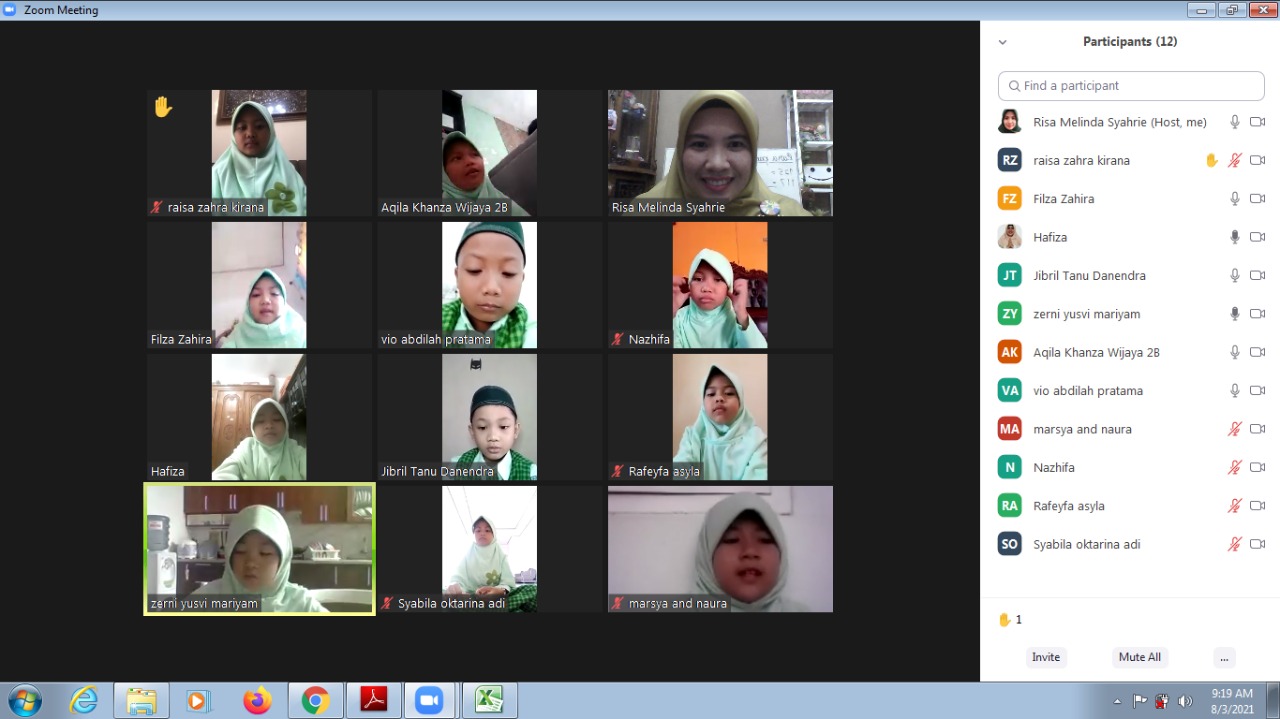The height and width of the screenshot is (719, 1280).
Task: Click muted mic icon for Syabila oktarina adi
Action: coord(1235,544)
